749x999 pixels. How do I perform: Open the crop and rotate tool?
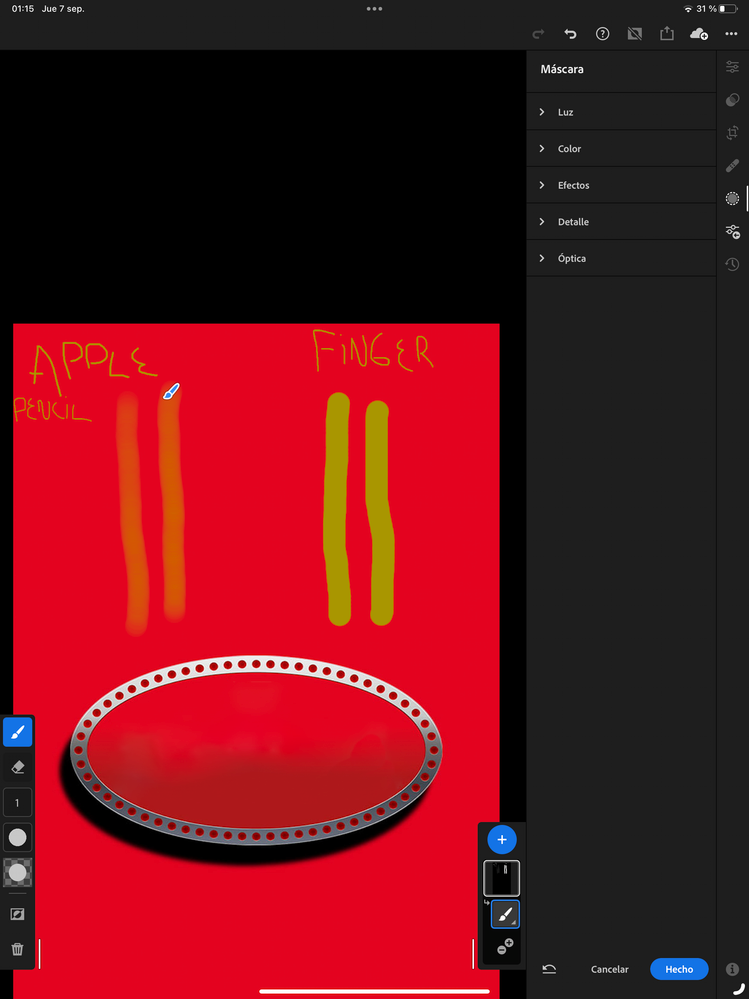pos(732,133)
